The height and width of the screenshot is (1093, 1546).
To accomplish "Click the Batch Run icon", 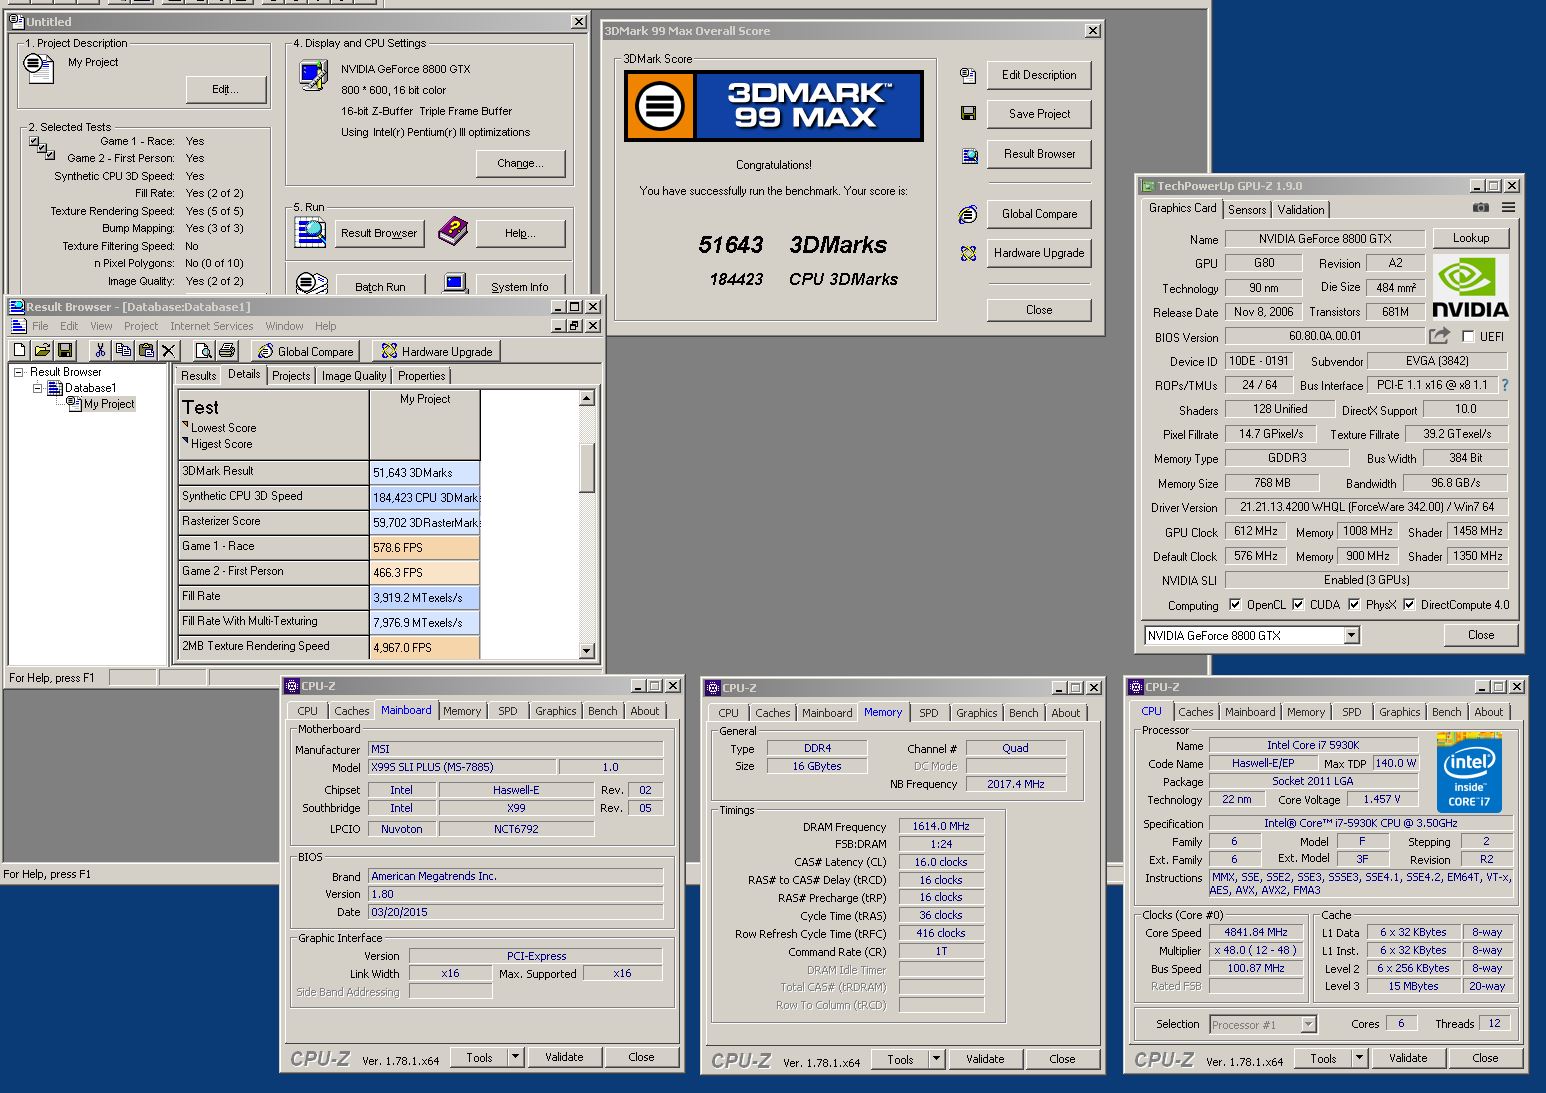I will 312,284.
